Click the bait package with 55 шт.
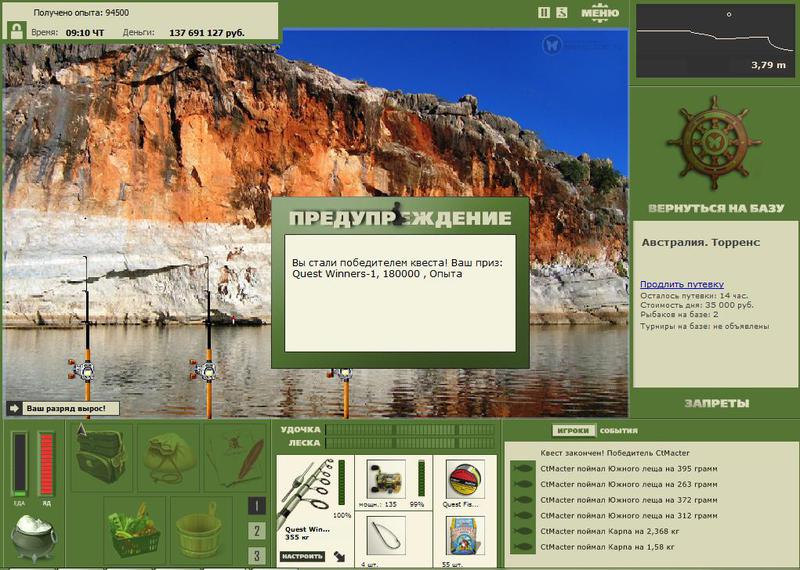 (465, 535)
